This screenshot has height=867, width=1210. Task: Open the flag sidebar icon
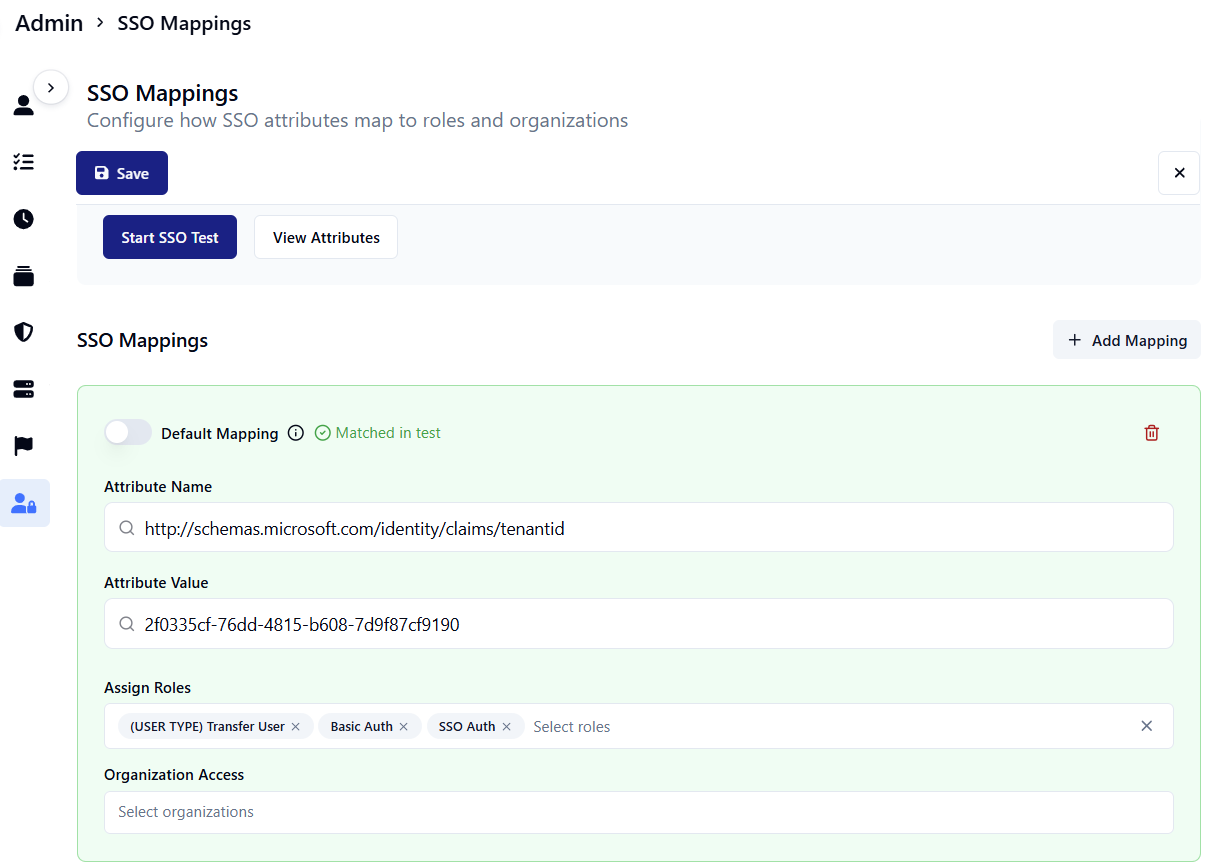pos(24,446)
